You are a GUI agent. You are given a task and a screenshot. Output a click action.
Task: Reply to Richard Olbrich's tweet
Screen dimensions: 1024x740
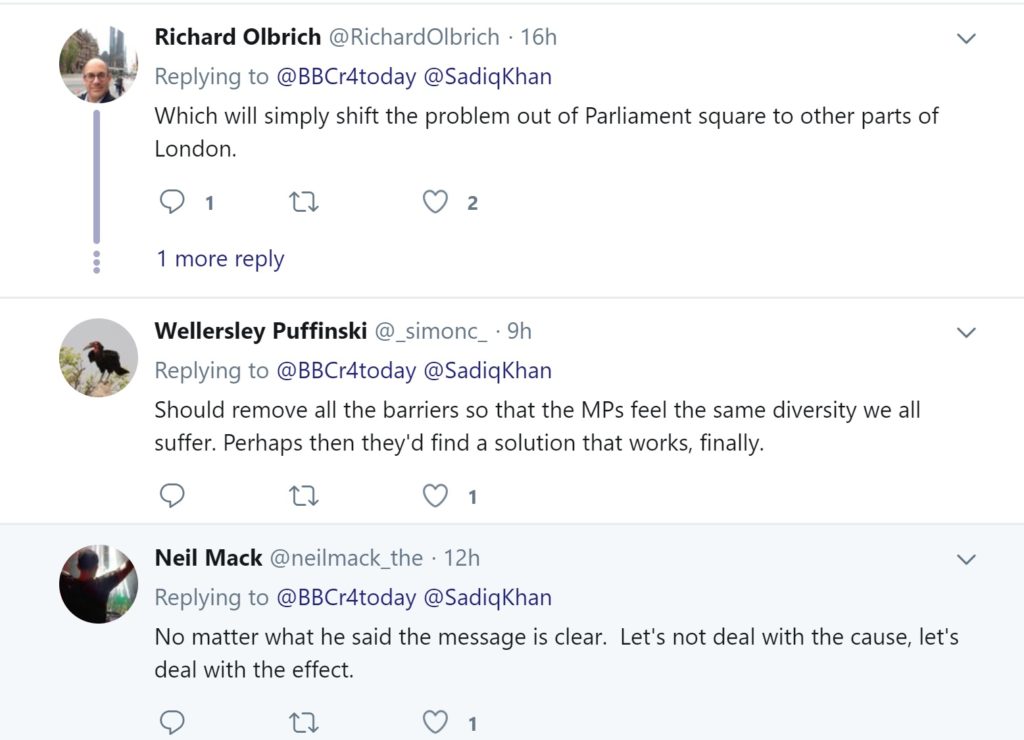tap(173, 203)
